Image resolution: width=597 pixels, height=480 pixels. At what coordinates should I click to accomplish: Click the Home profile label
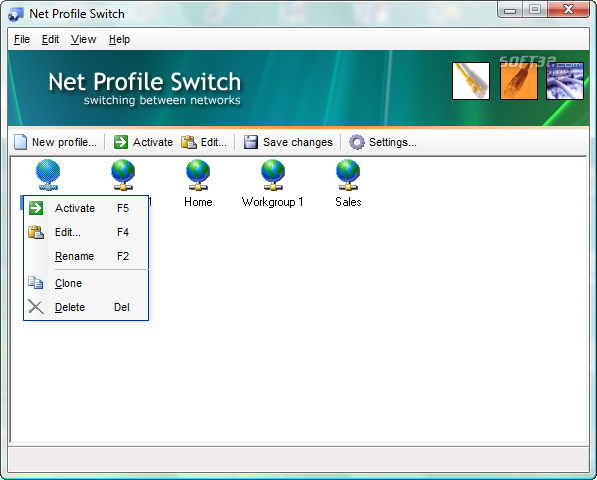[x=198, y=202]
